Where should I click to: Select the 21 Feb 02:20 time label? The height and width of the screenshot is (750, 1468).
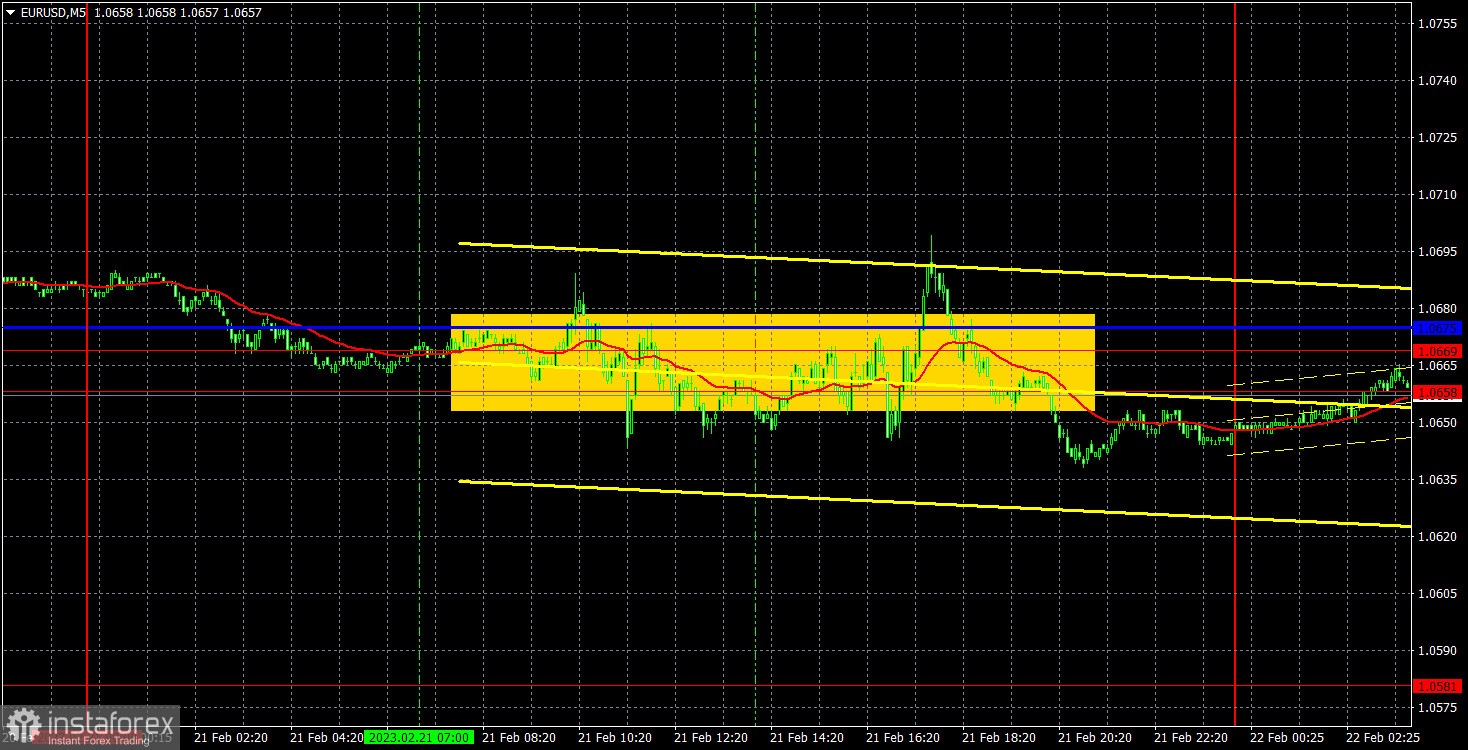230,737
